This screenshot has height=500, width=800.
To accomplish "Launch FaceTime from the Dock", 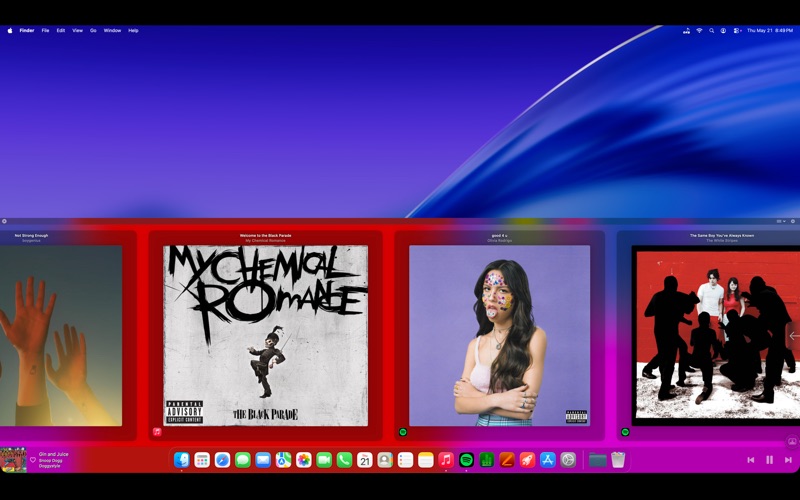I will pos(324,460).
